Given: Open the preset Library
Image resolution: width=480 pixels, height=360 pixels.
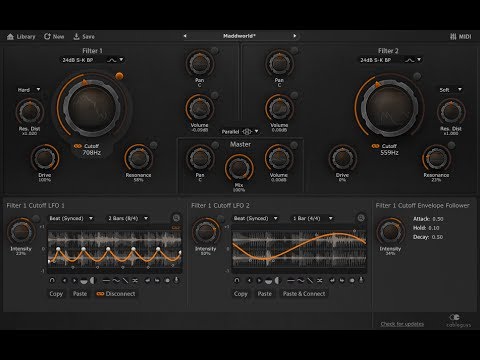Looking at the screenshot, I should pyautogui.click(x=21, y=37).
